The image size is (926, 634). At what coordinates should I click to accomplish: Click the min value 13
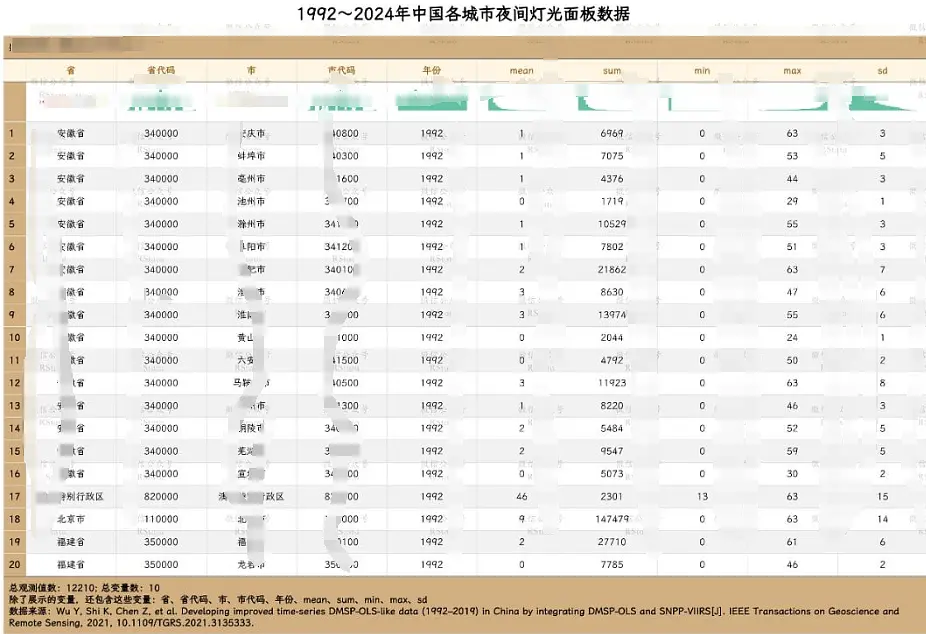coord(702,496)
